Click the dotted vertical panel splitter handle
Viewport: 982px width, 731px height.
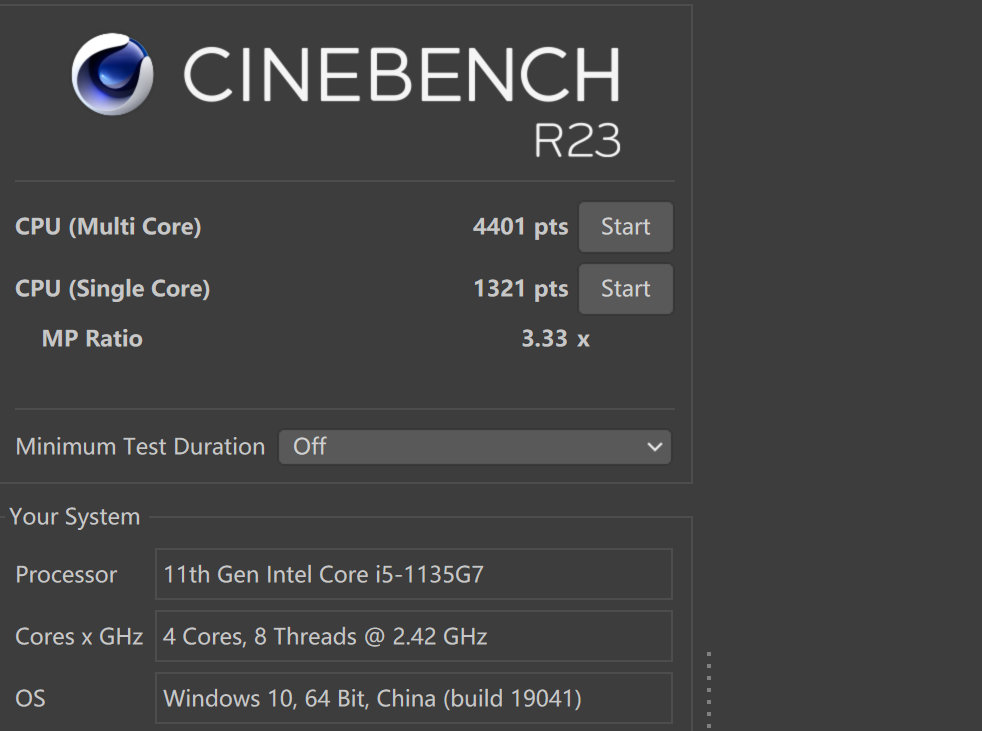(708, 690)
